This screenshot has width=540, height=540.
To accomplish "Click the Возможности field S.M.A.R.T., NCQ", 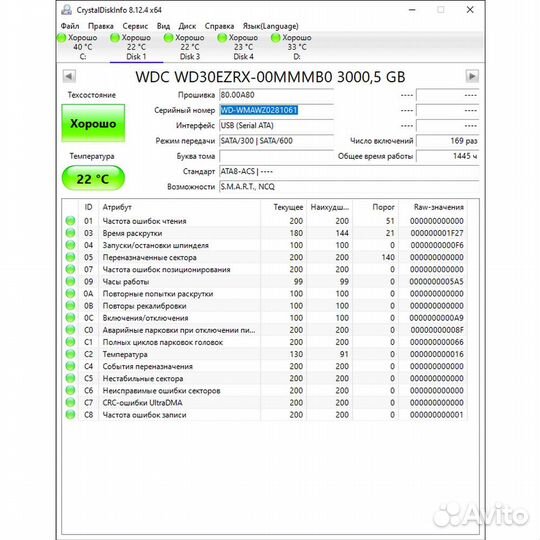I will 349,187.
